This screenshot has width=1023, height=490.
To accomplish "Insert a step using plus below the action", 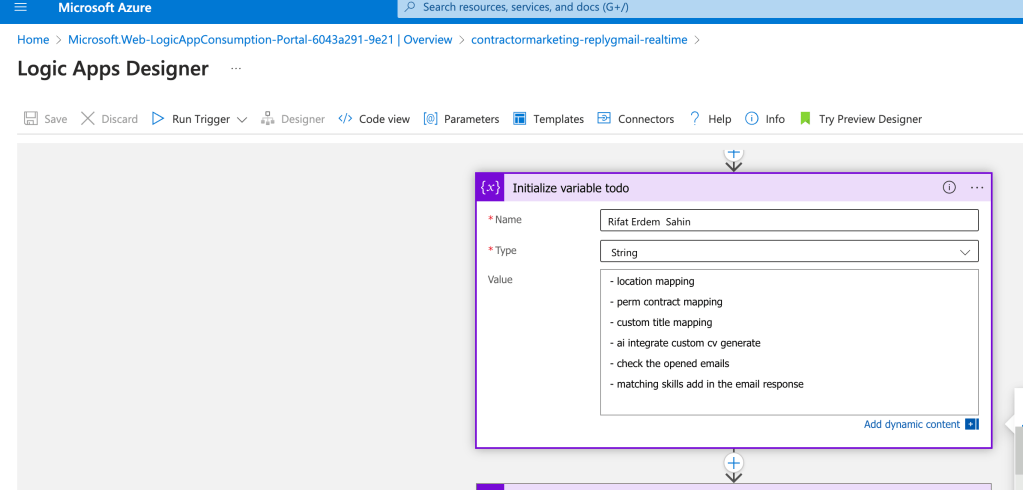I will click(x=734, y=463).
